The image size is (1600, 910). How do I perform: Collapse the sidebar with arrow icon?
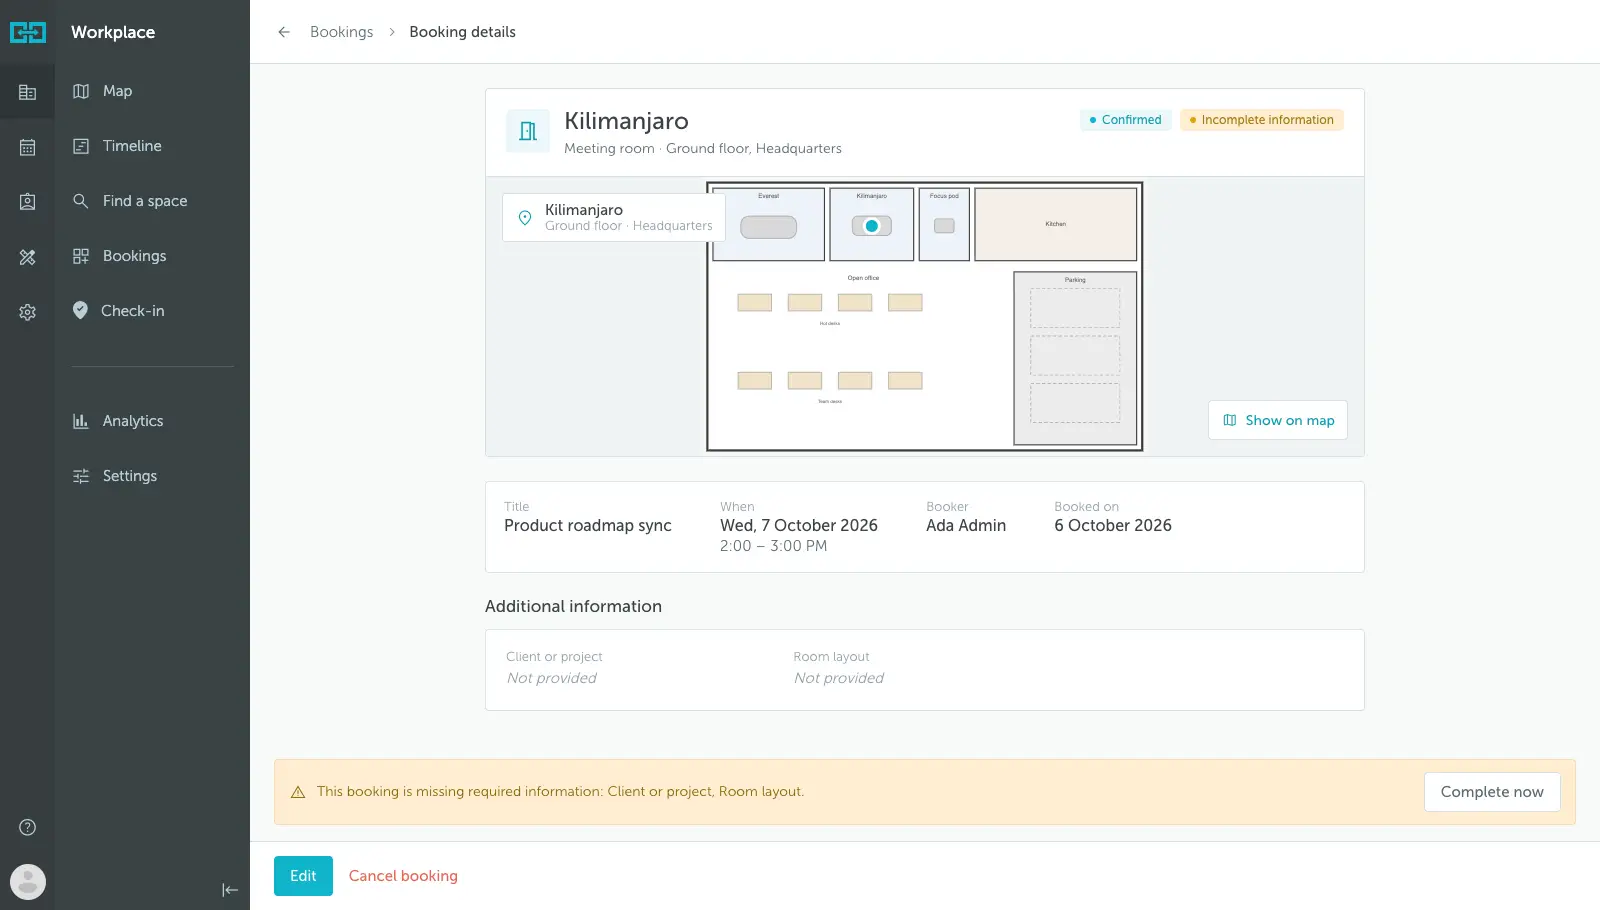(x=230, y=890)
